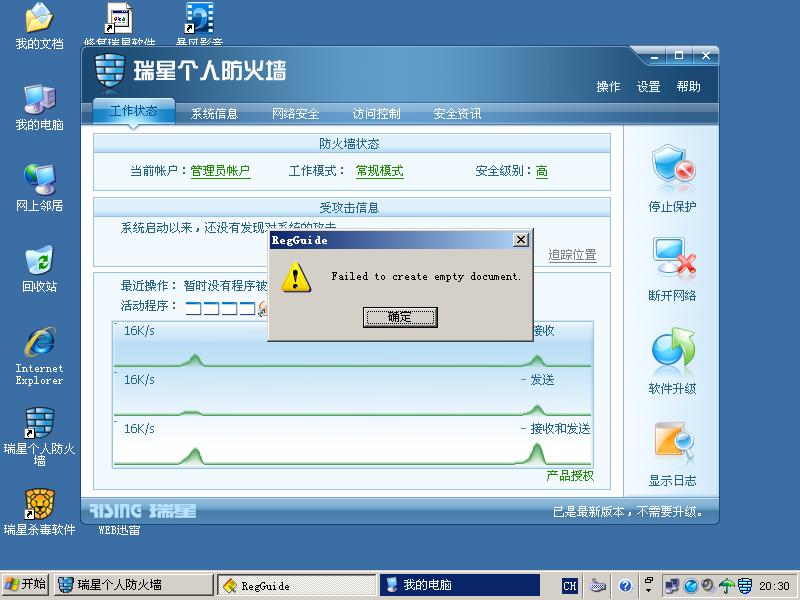Viewport: 800px width, 600px height.
Task: Click the network connection tray icon
Action: 672,586
